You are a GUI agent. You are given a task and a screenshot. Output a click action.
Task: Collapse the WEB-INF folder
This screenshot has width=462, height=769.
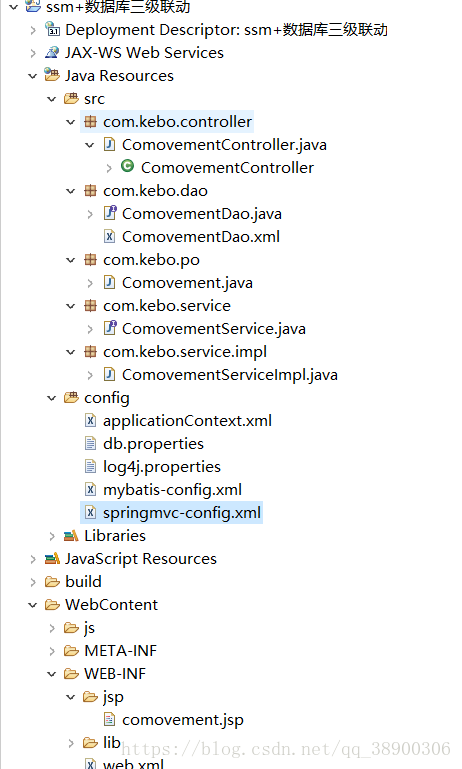51,674
